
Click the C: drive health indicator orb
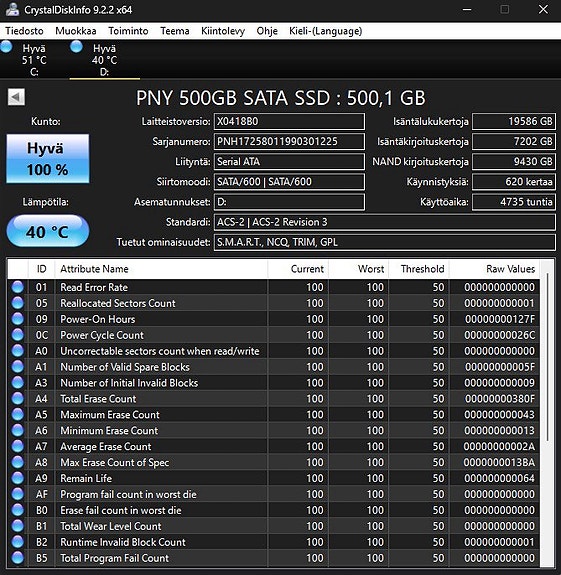[6, 47]
